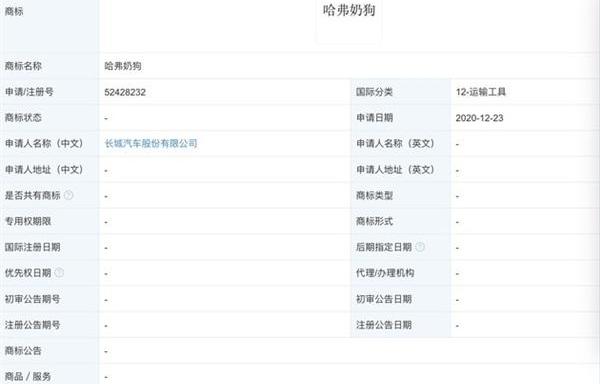Click the 初审公告期号 label
The width and height of the screenshot is (600, 384).
click(x=33, y=299)
